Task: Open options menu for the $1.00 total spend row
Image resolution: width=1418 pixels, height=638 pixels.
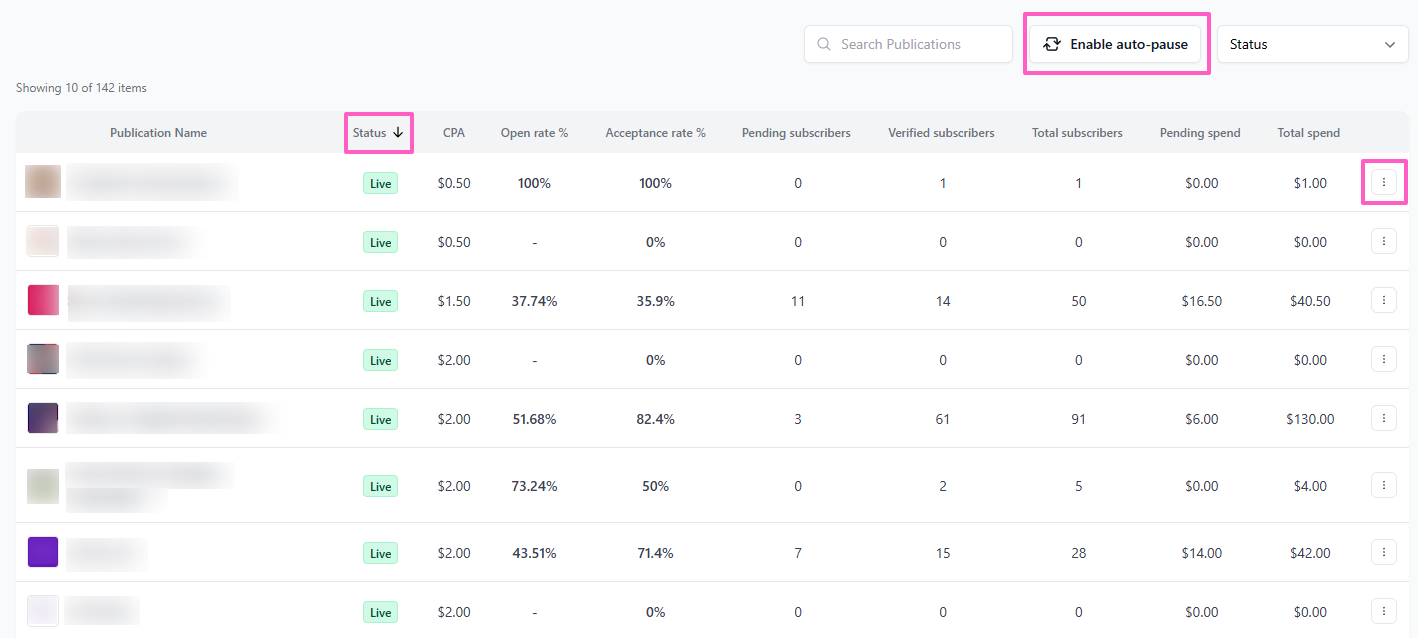Action: click(x=1383, y=182)
